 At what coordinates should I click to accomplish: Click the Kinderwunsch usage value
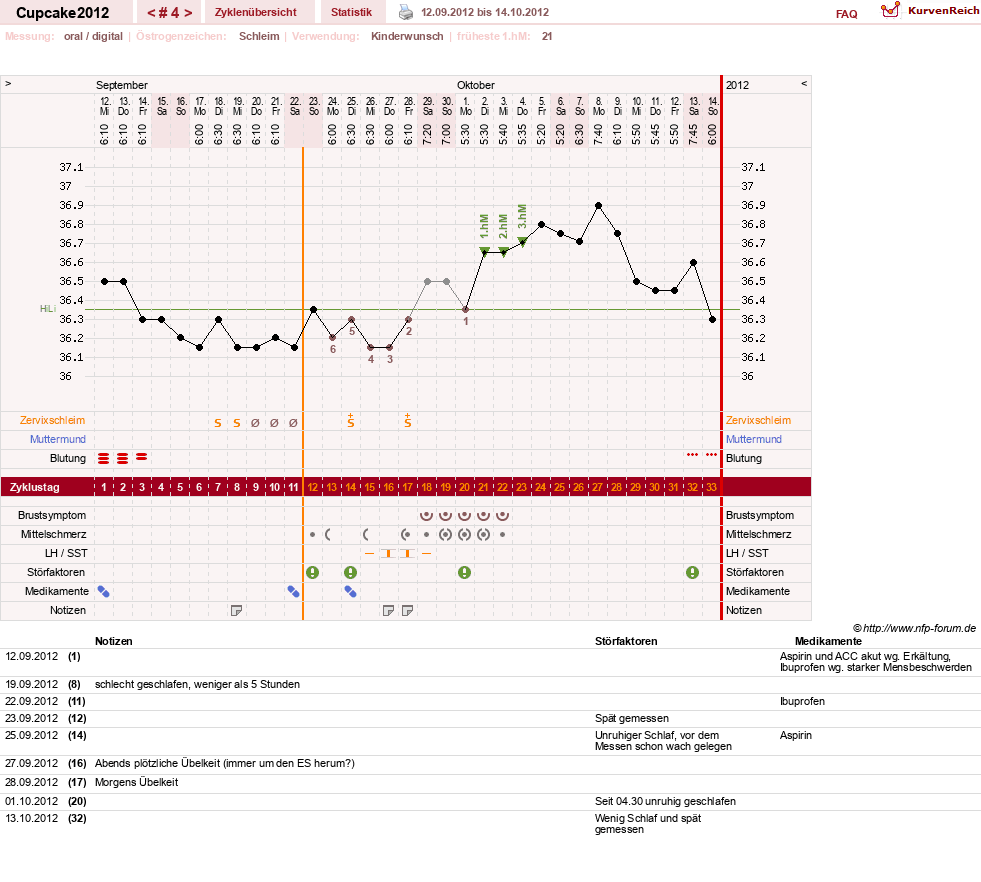[x=407, y=36]
